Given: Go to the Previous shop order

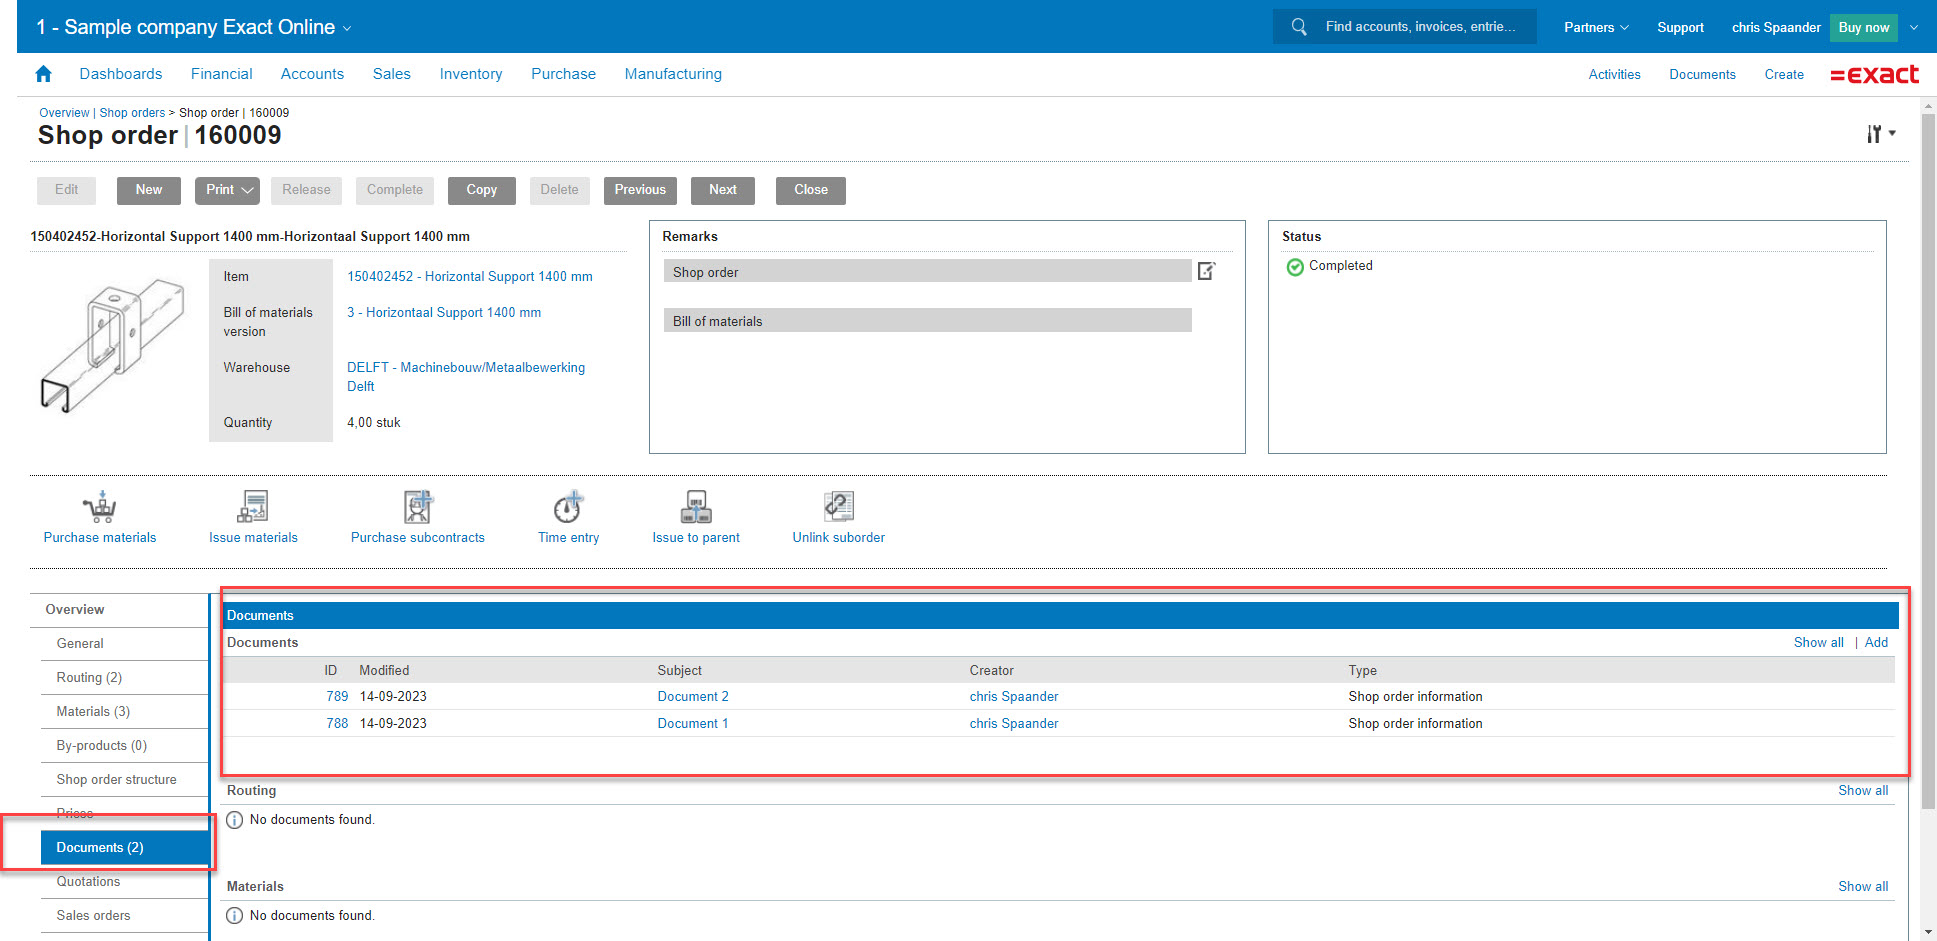Looking at the screenshot, I should pos(640,190).
